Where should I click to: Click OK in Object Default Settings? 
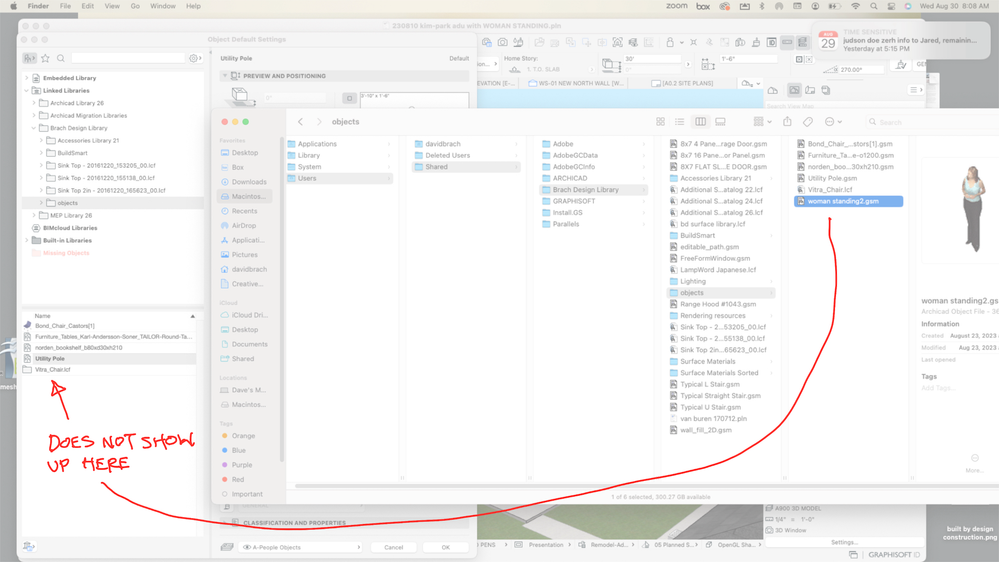[x=445, y=547]
